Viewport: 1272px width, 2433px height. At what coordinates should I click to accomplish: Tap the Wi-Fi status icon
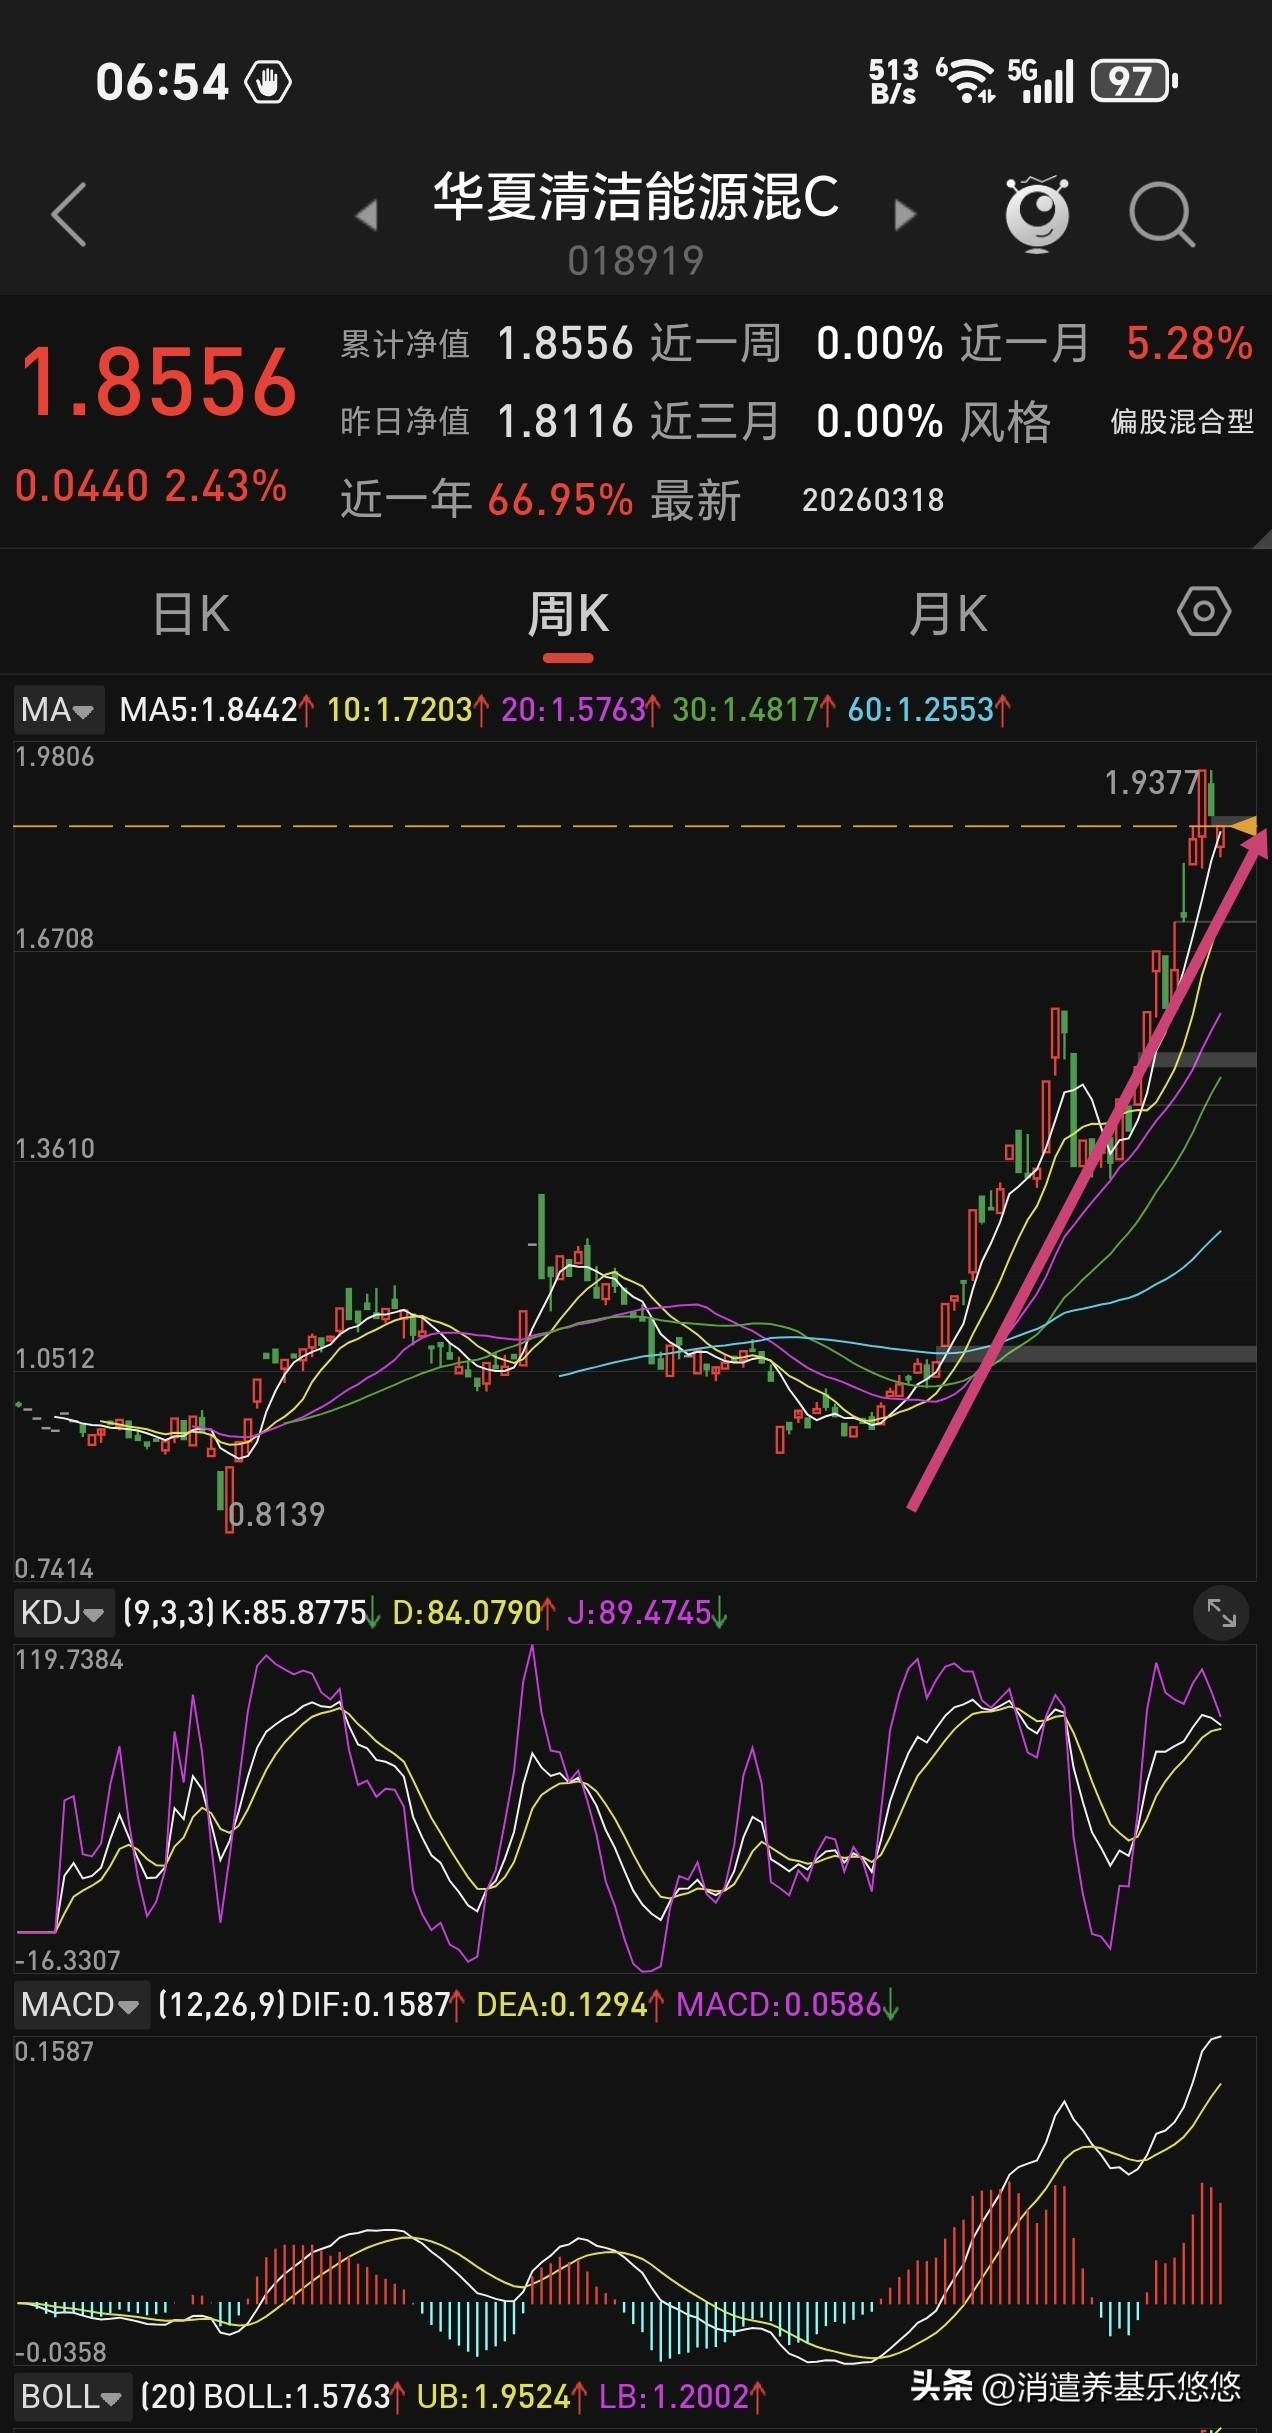pyautogui.click(x=965, y=80)
